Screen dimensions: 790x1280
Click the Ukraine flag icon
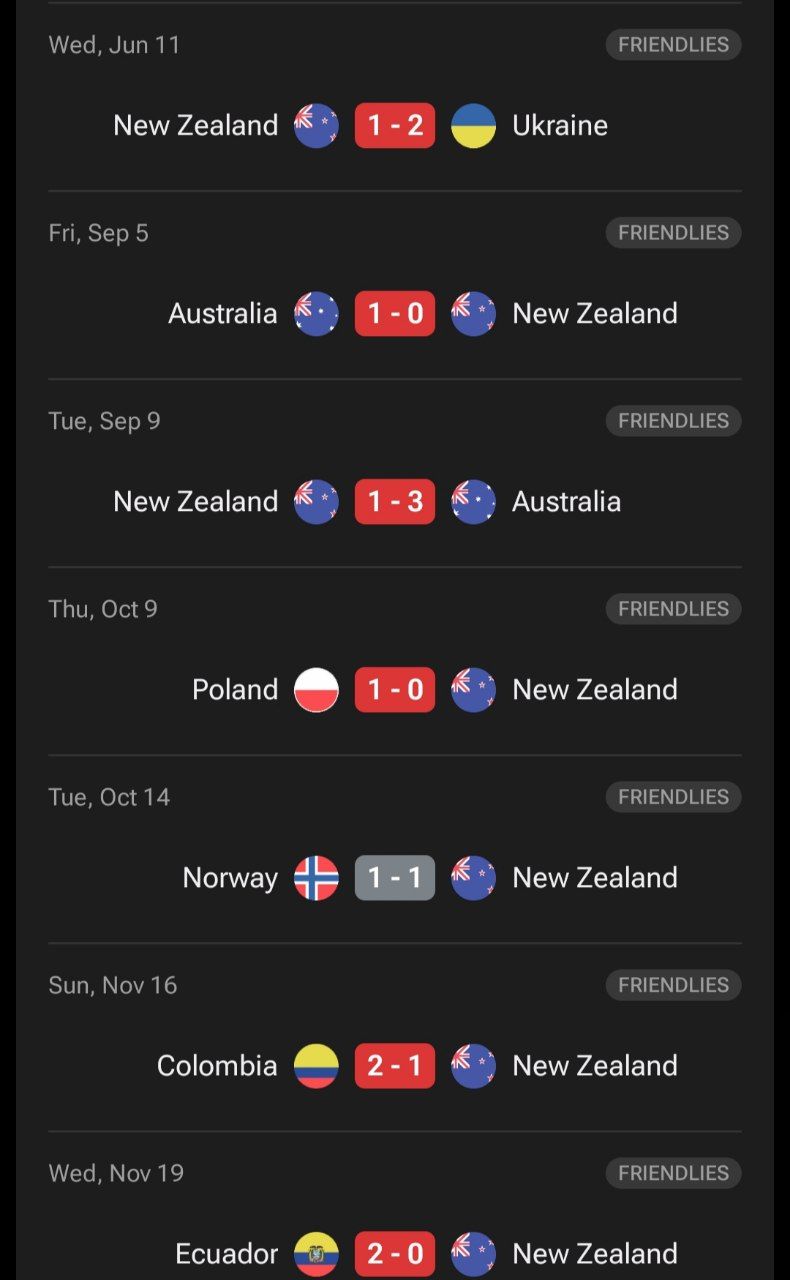coord(473,126)
